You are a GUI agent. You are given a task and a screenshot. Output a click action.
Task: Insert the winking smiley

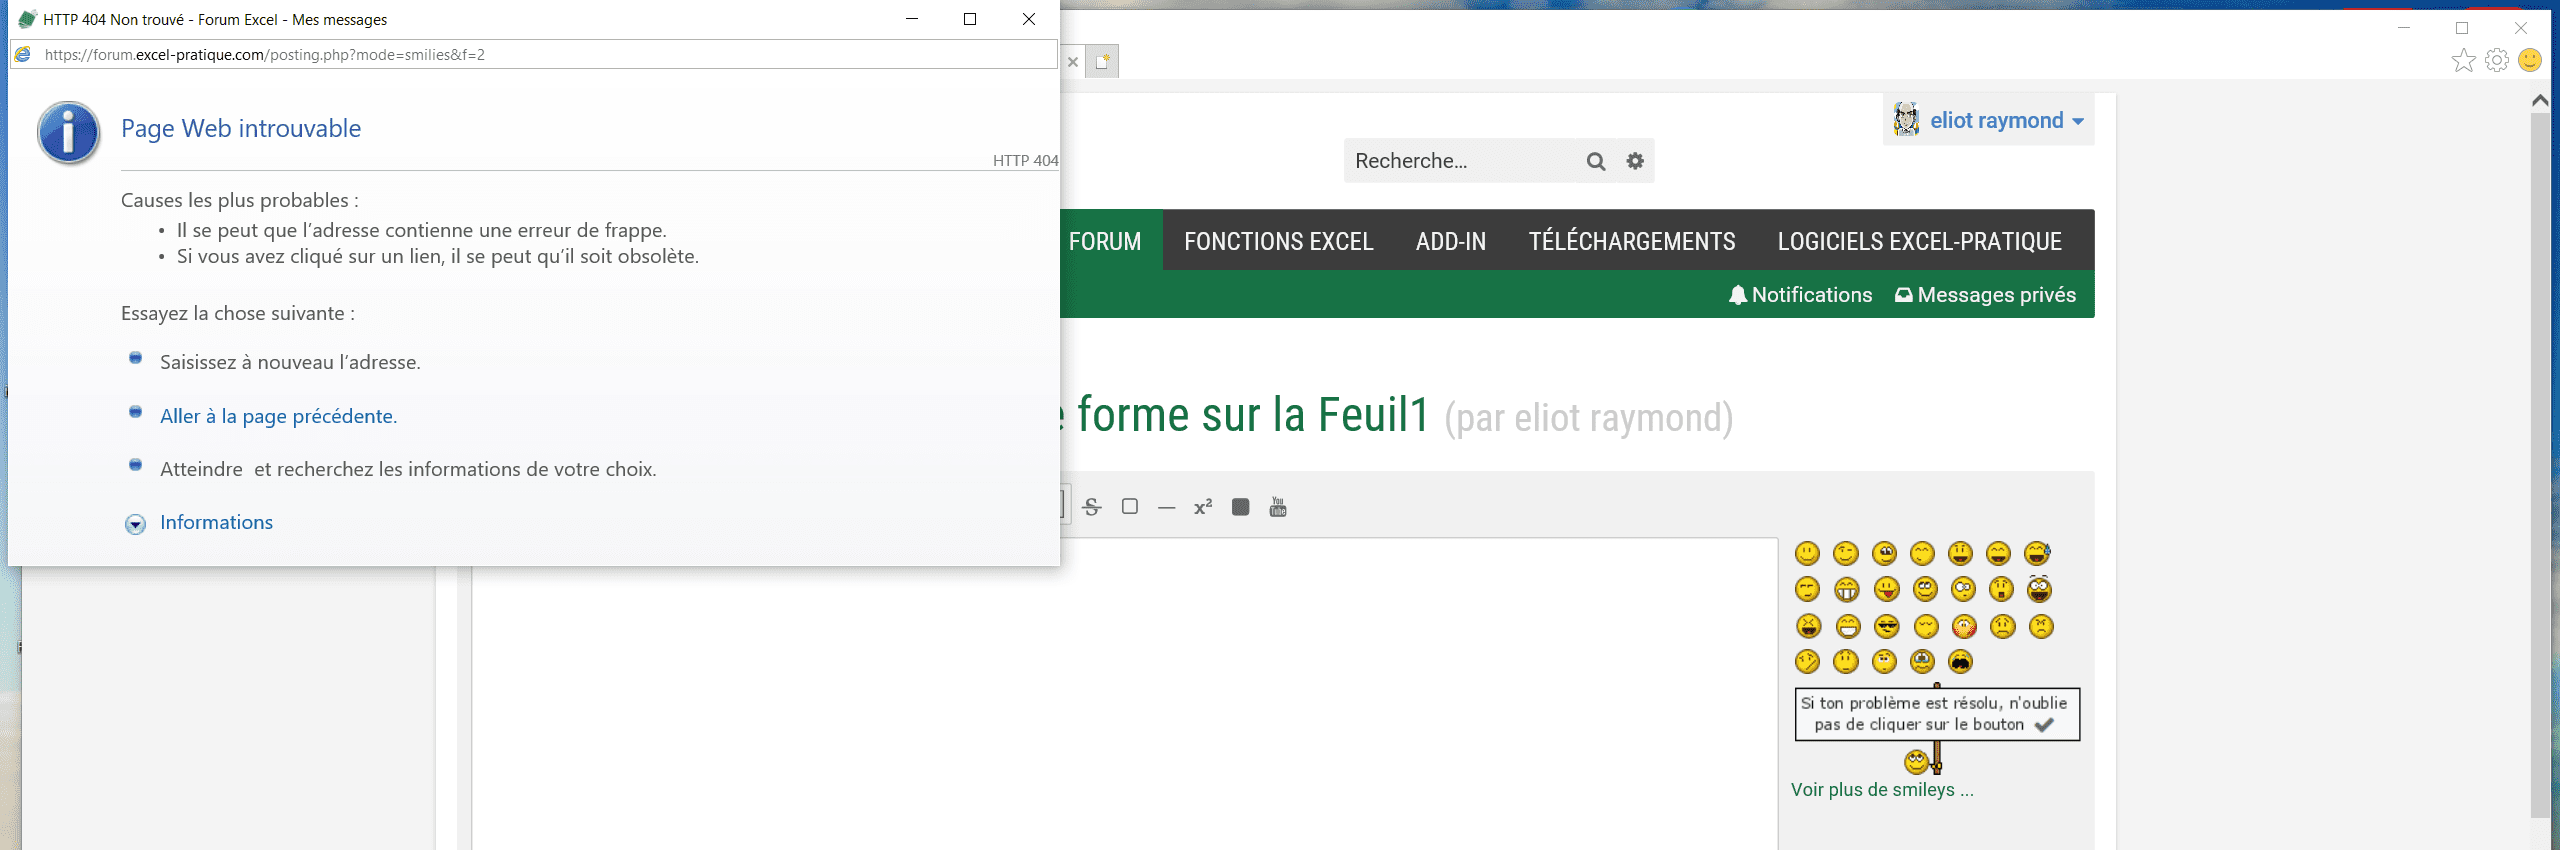(x=1846, y=553)
